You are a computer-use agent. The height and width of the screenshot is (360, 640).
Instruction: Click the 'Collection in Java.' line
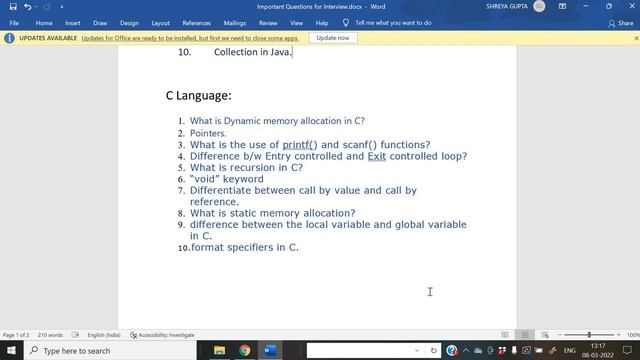point(253,52)
